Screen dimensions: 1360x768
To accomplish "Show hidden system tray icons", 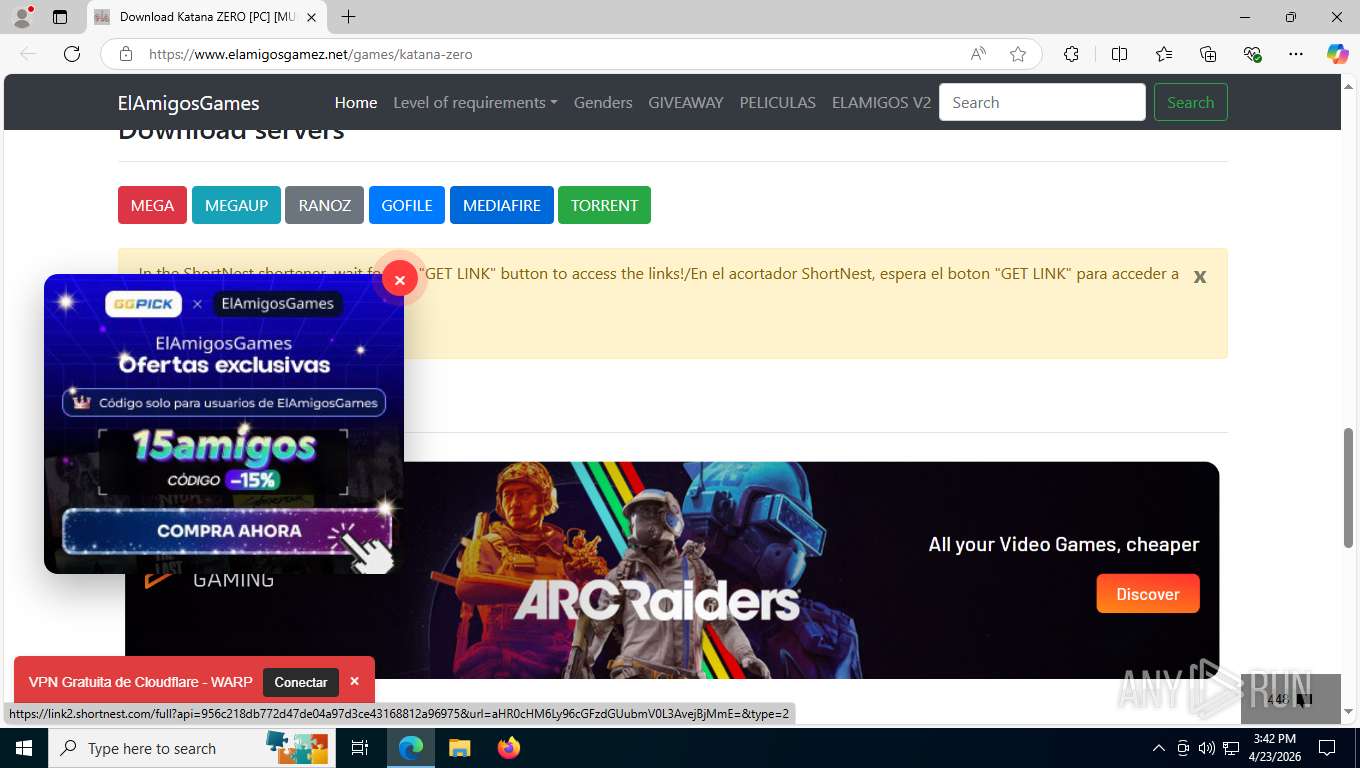I will pos(1159,748).
